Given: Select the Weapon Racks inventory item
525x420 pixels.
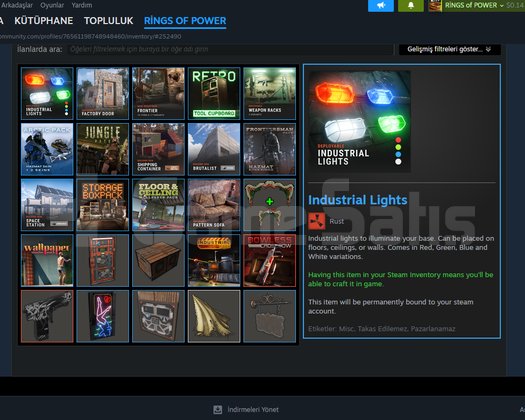Looking at the screenshot, I should [x=270, y=93].
